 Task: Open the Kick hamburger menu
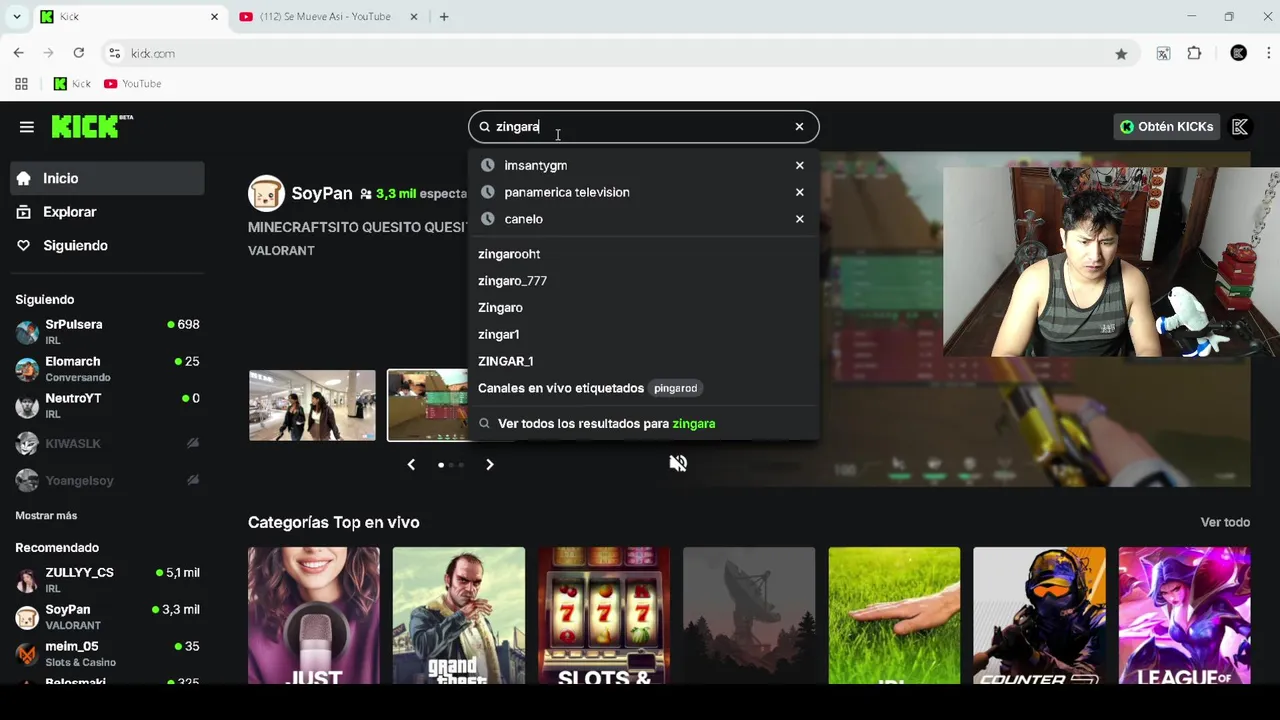pos(27,127)
